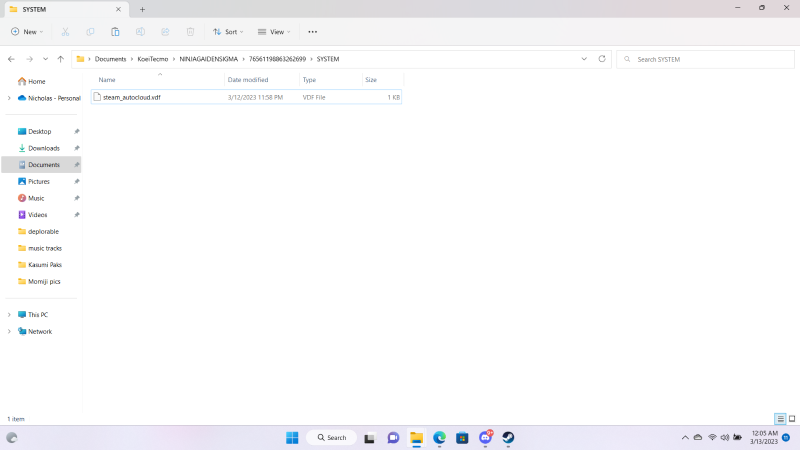Viewport: 800px width, 450px height.
Task: Open the Windows Start menu
Action: coord(292,437)
